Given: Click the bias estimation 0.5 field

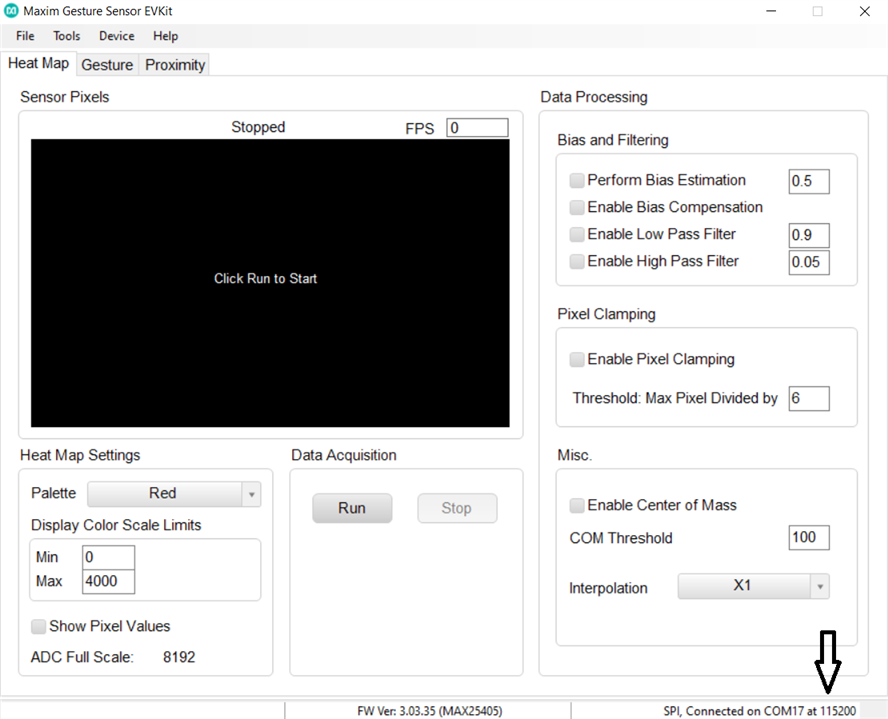Looking at the screenshot, I should click(x=809, y=181).
